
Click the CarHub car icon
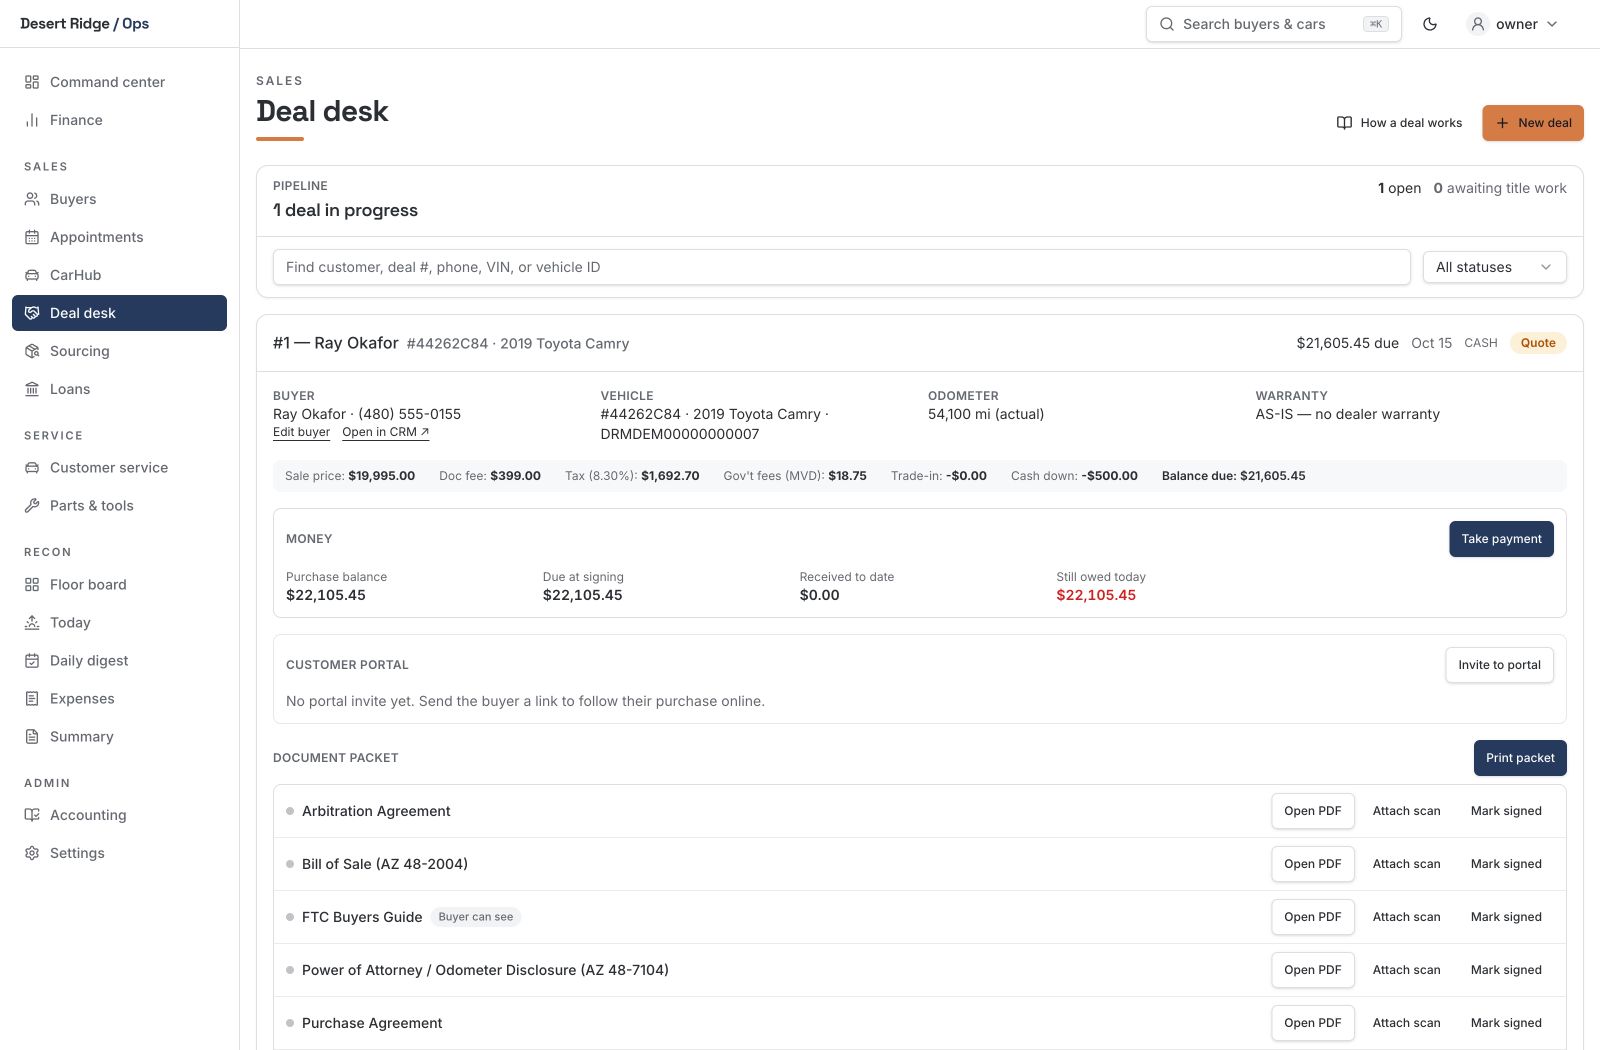[32, 275]
